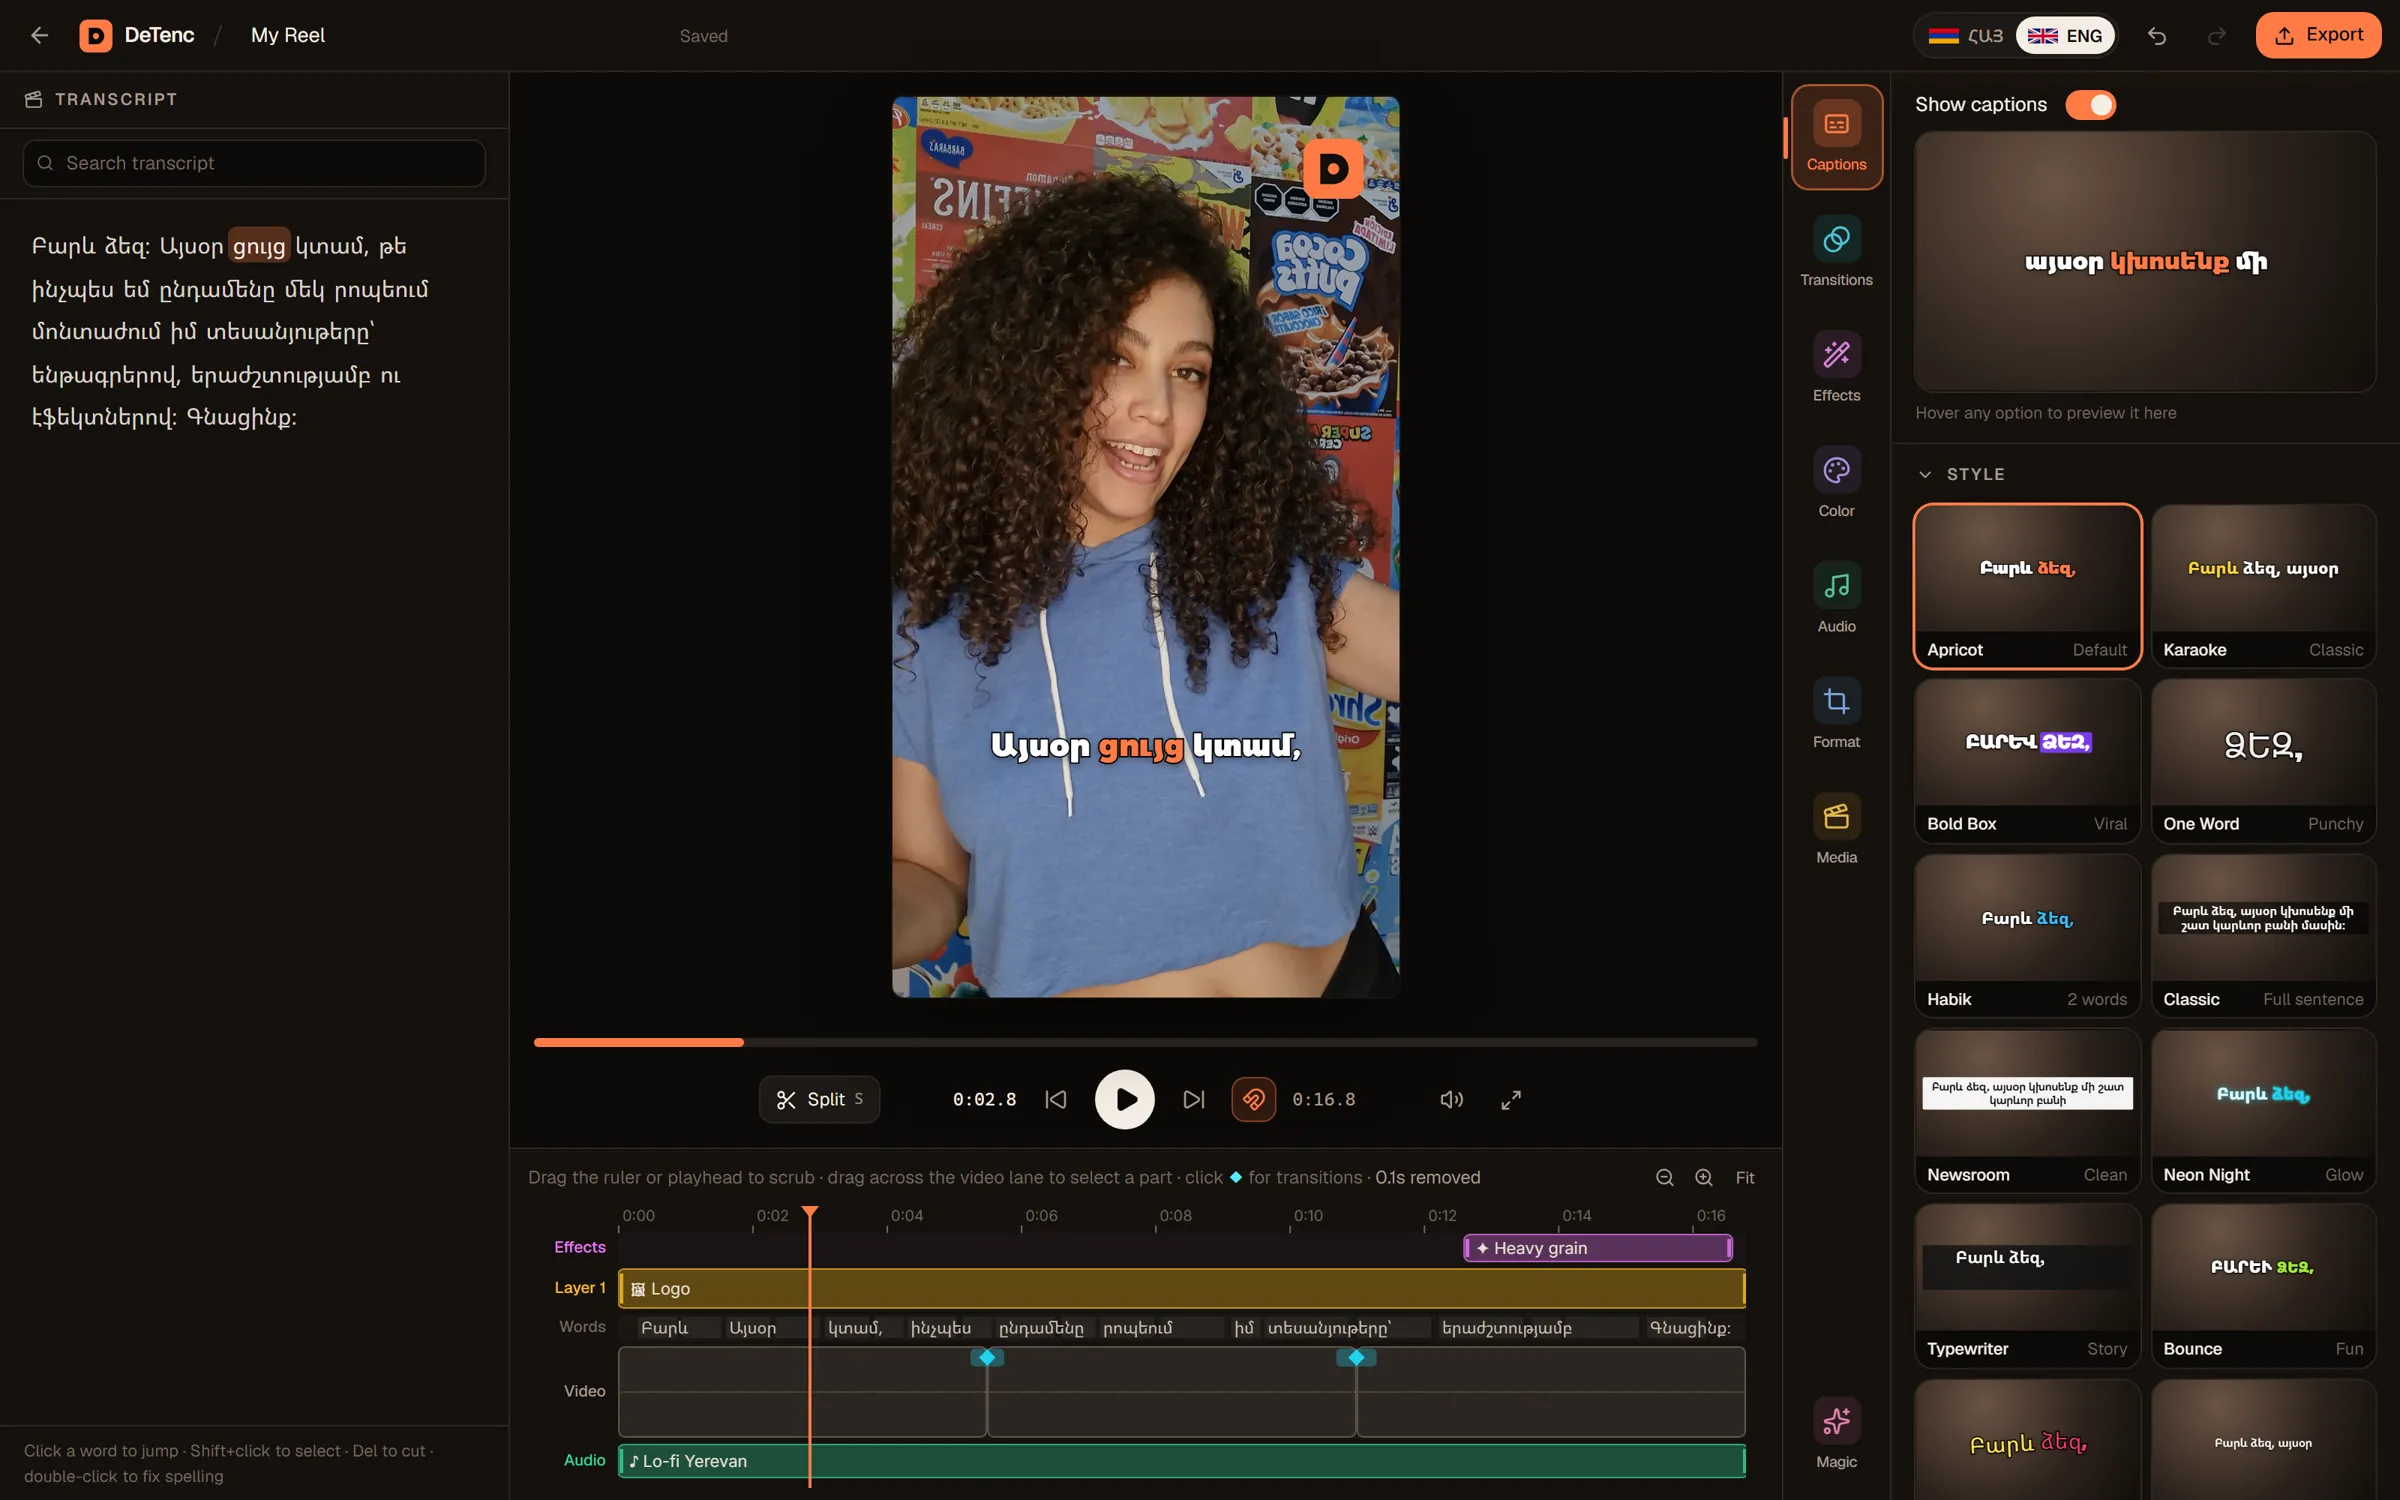Zoom in the timeline

tap(1704, 1178)
